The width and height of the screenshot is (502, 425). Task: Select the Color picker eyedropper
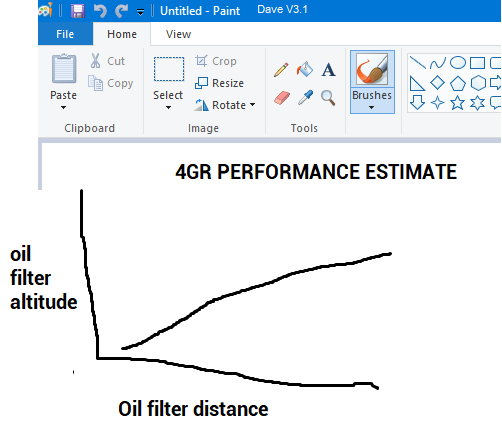305,98
